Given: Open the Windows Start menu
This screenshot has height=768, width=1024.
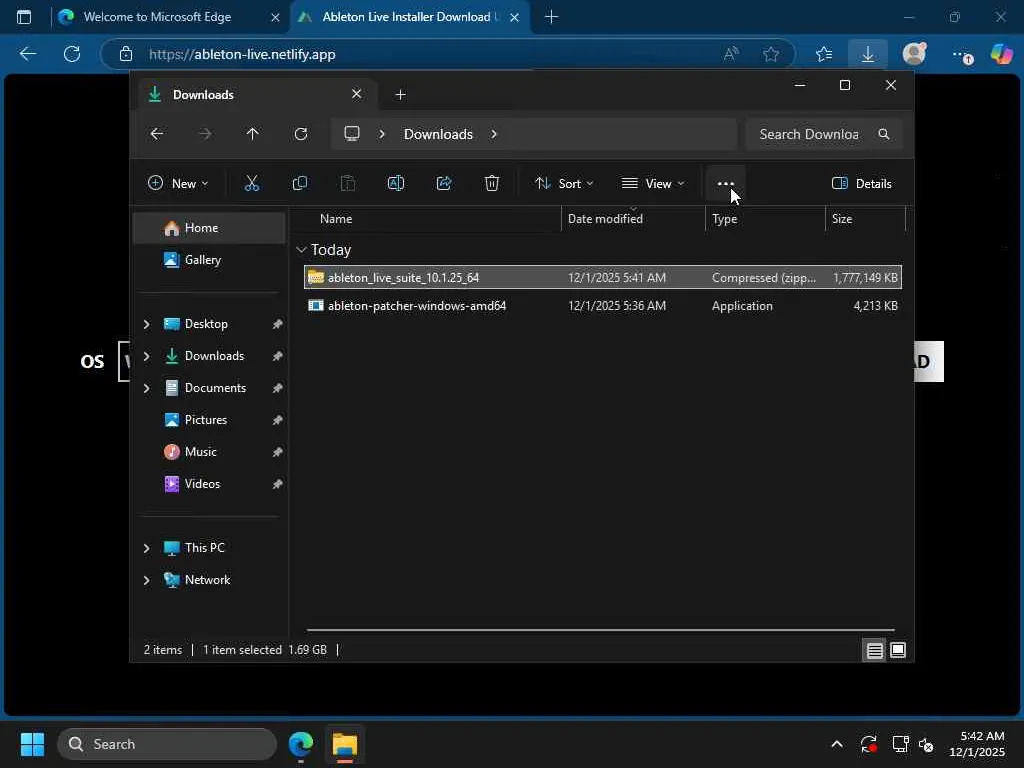Looking at the screenshot, I should (x=32, y=744).
